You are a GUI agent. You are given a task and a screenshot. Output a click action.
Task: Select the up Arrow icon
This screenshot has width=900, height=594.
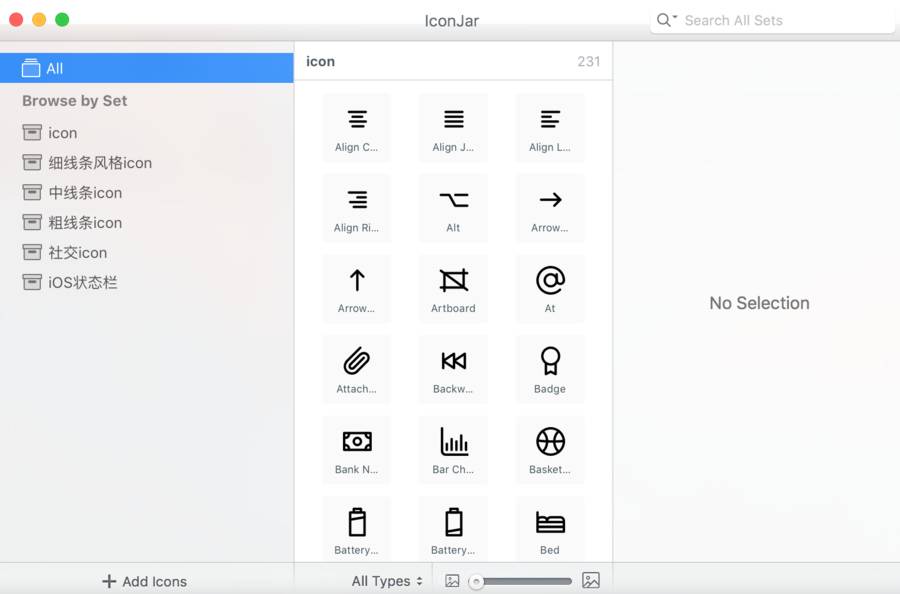356,289
